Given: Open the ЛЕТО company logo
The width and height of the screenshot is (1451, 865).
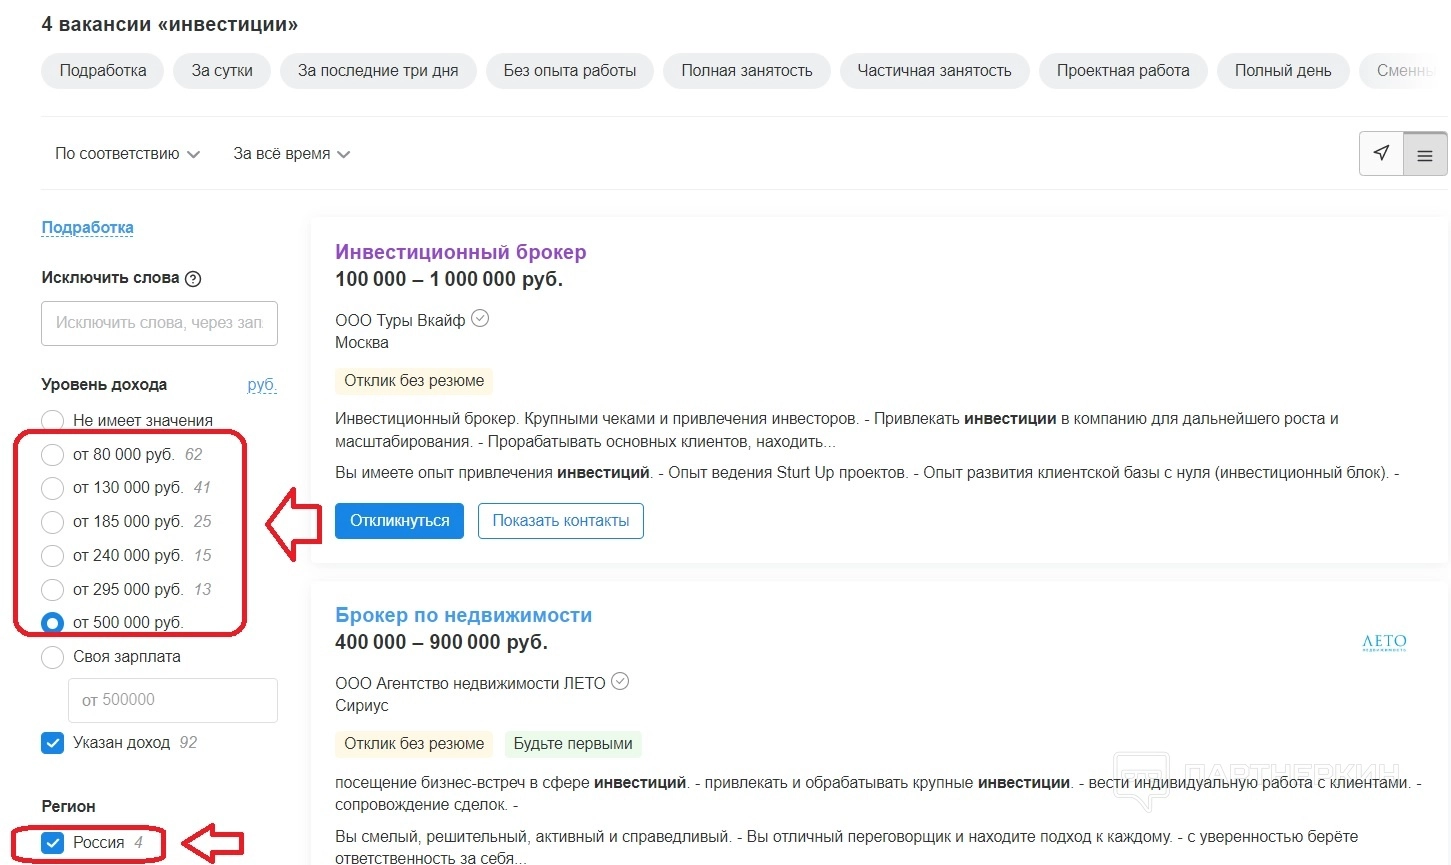Looking at the screenshot, I should pyautogui.click(x=1384, y=642).
